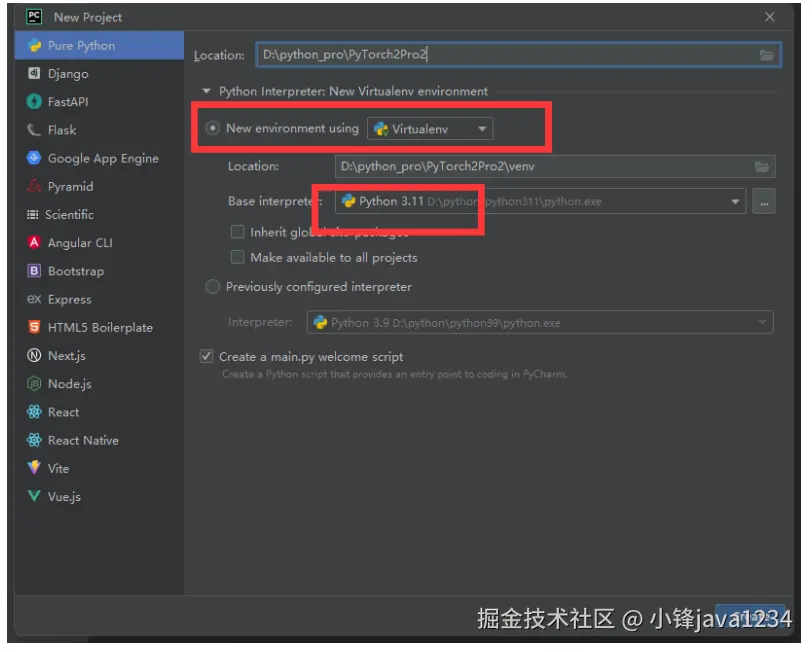The height and width of the screenshot is (652, 812).
Task: Pick the Express project icon
Action: pyautogui.click(x=34, y=299)
